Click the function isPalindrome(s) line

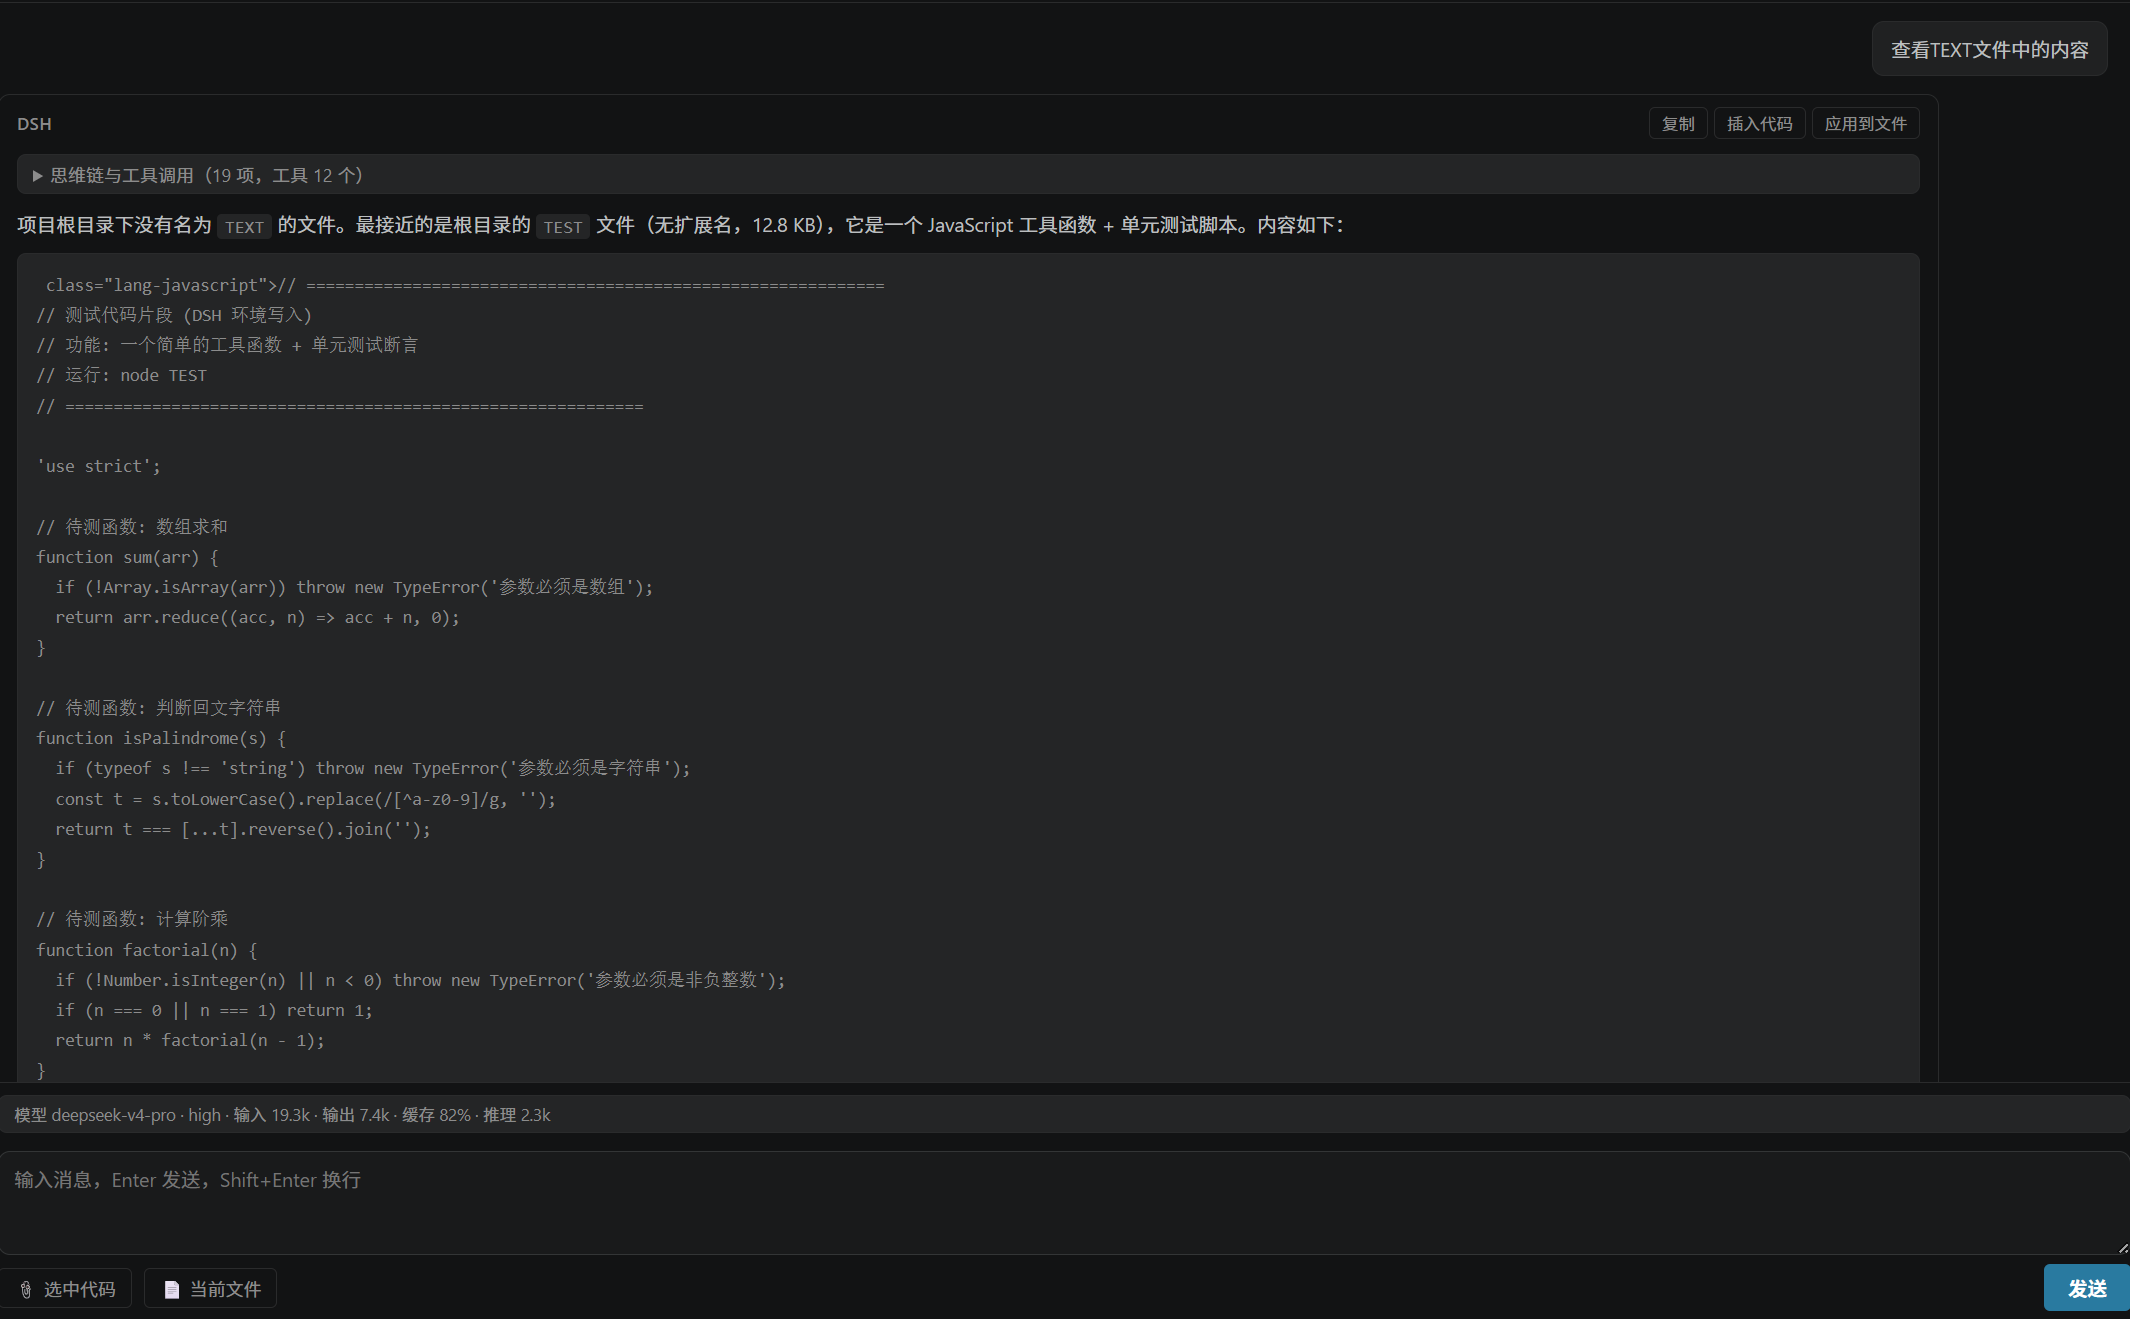[161, 738]
